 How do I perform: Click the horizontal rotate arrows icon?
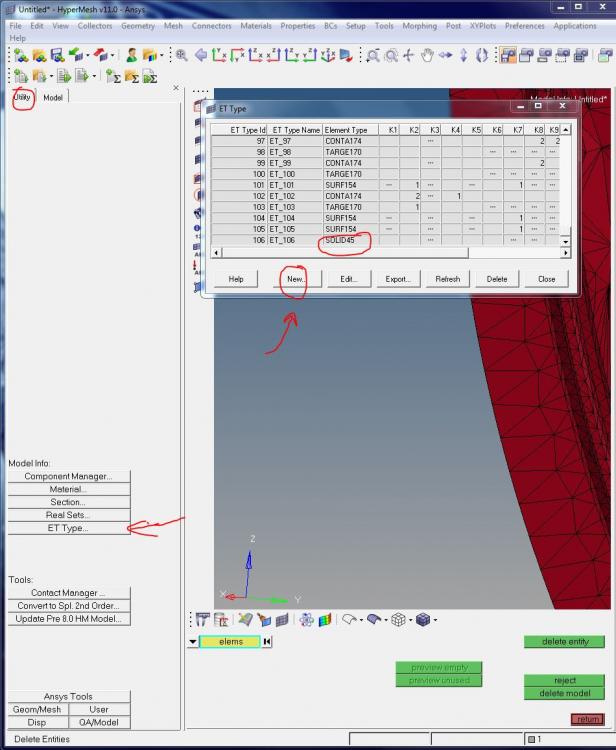click(x=445, y=55)
